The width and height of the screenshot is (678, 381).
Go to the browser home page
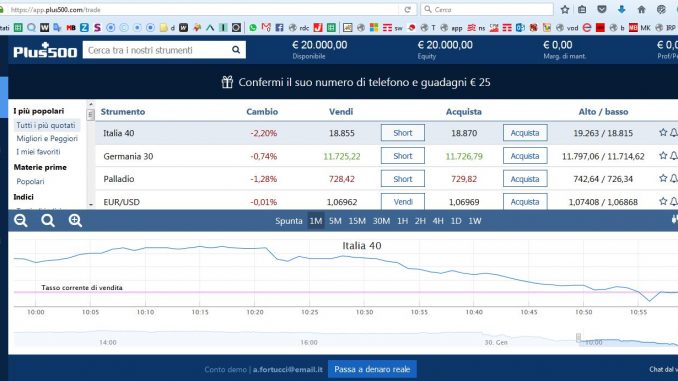tap(641, 10)
